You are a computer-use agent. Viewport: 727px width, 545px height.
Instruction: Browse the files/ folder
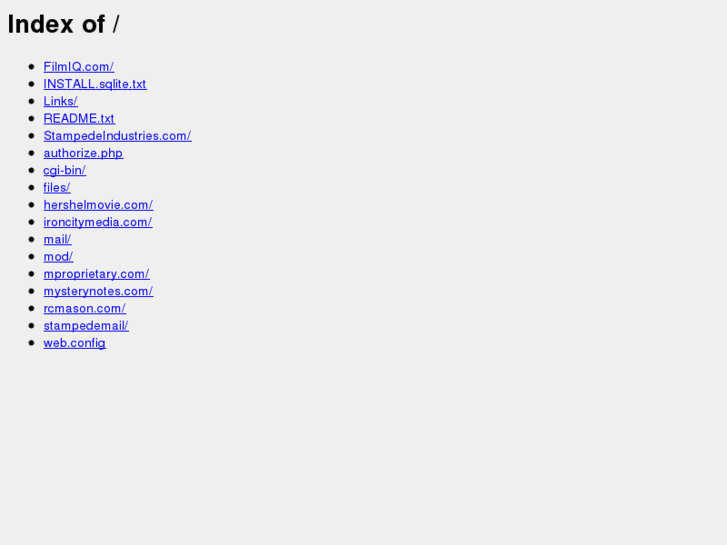click(57, 187)
